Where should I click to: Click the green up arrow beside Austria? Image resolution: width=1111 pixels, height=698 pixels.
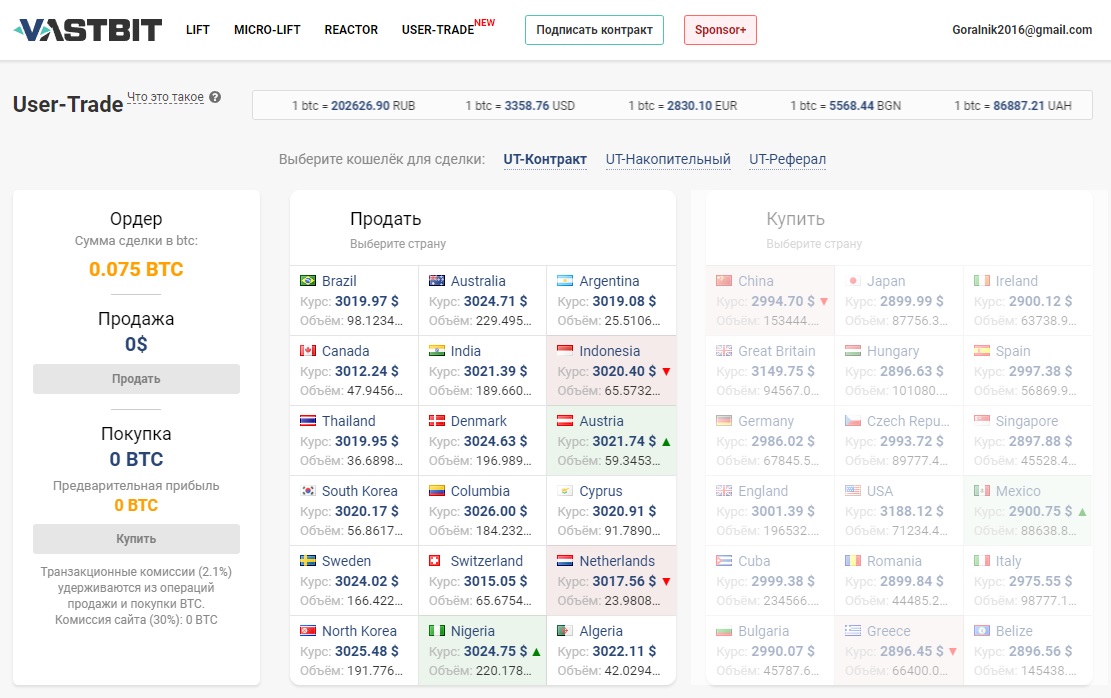pyautogui.click(x=666, y=441)
